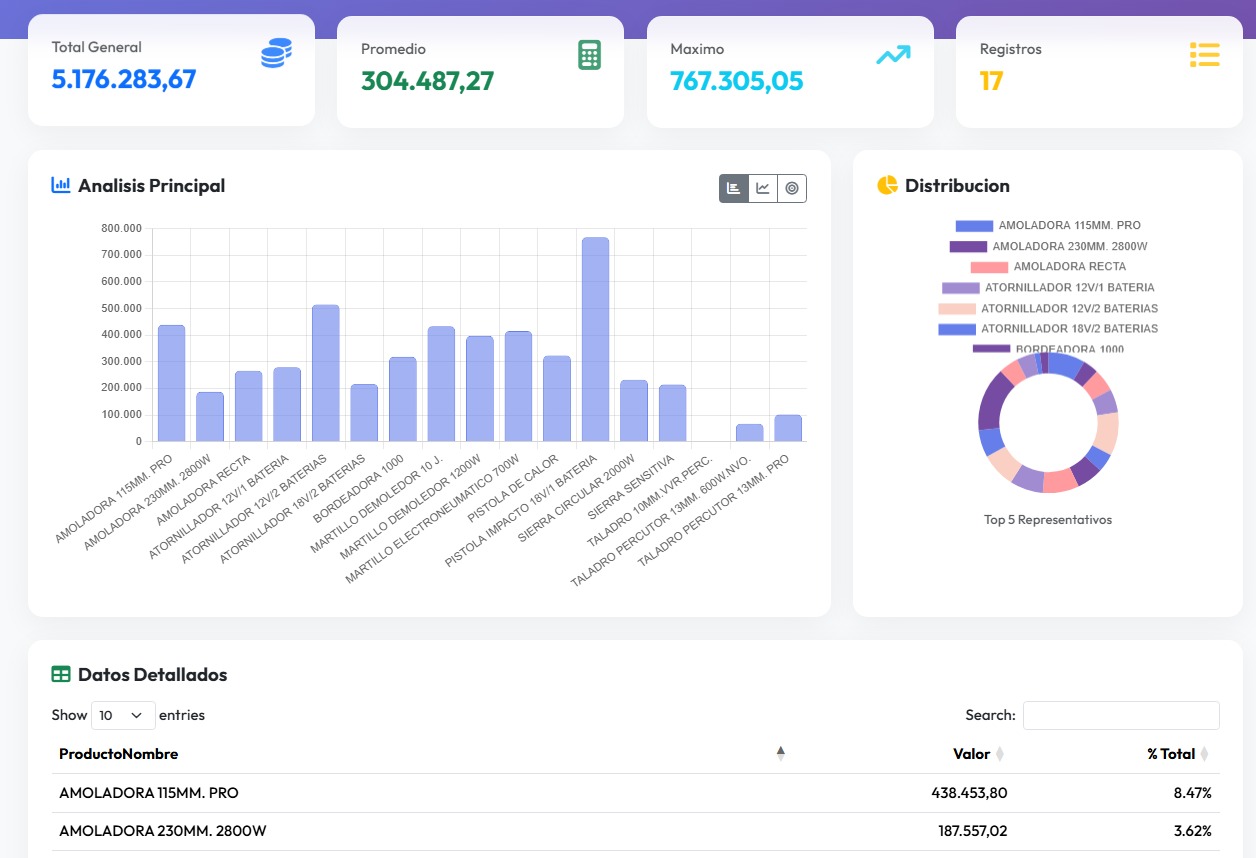Click the Search input field
This screenshot has width=1256, height=858.
click(1120, 715)
